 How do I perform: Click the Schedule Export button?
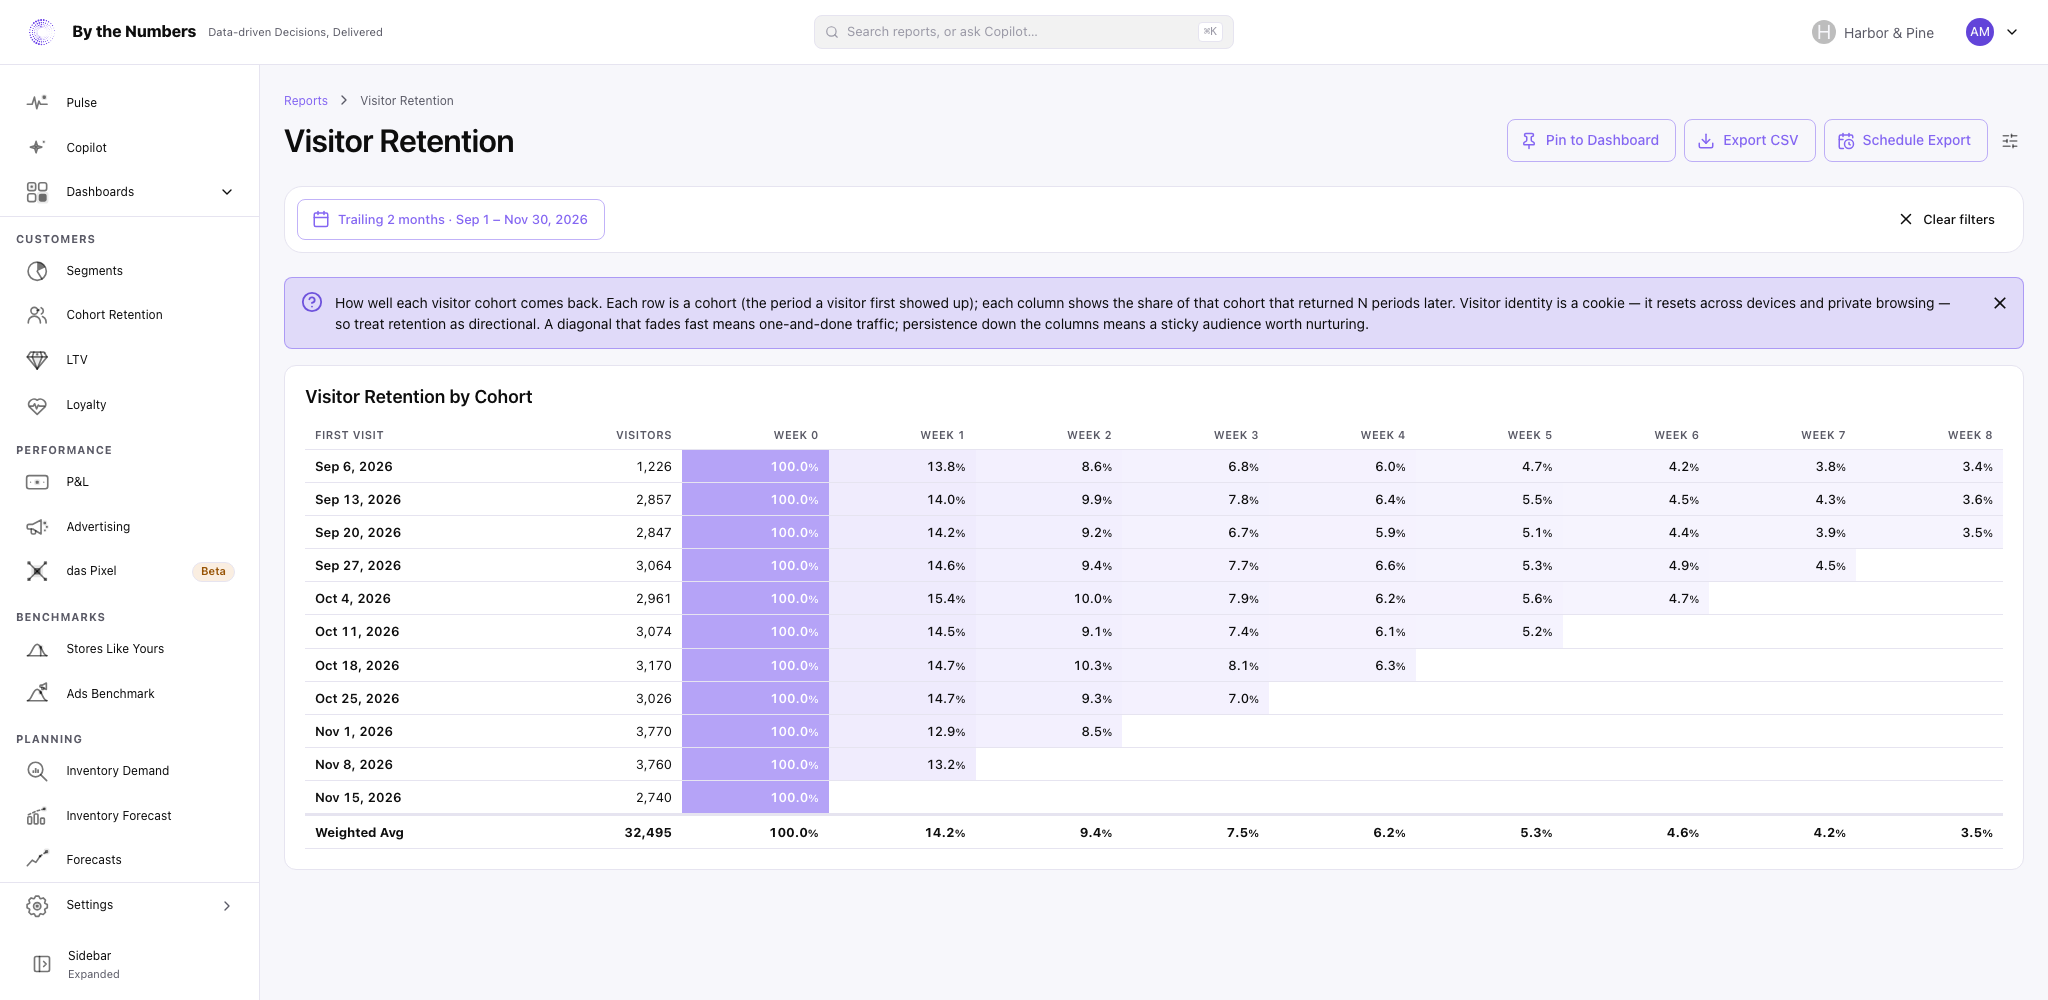(1905, 141)
